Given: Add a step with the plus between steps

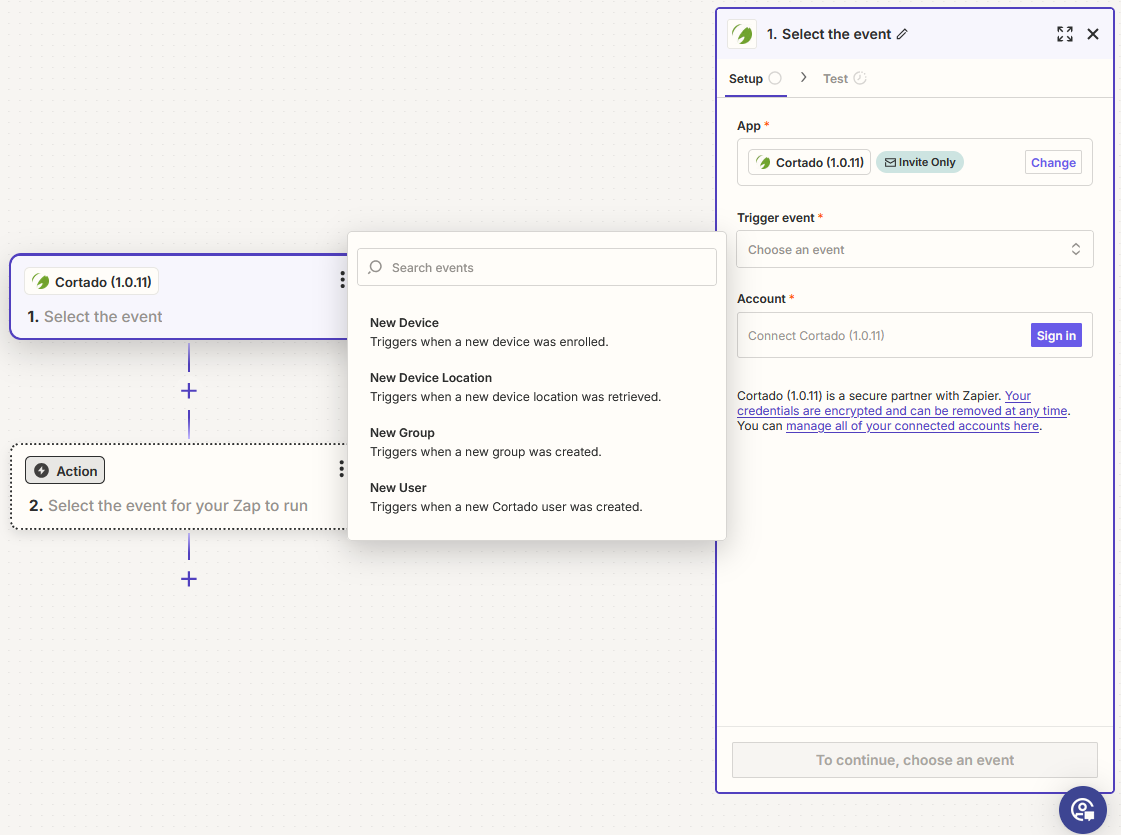Looking at the screenshot, I should [189, 391].
